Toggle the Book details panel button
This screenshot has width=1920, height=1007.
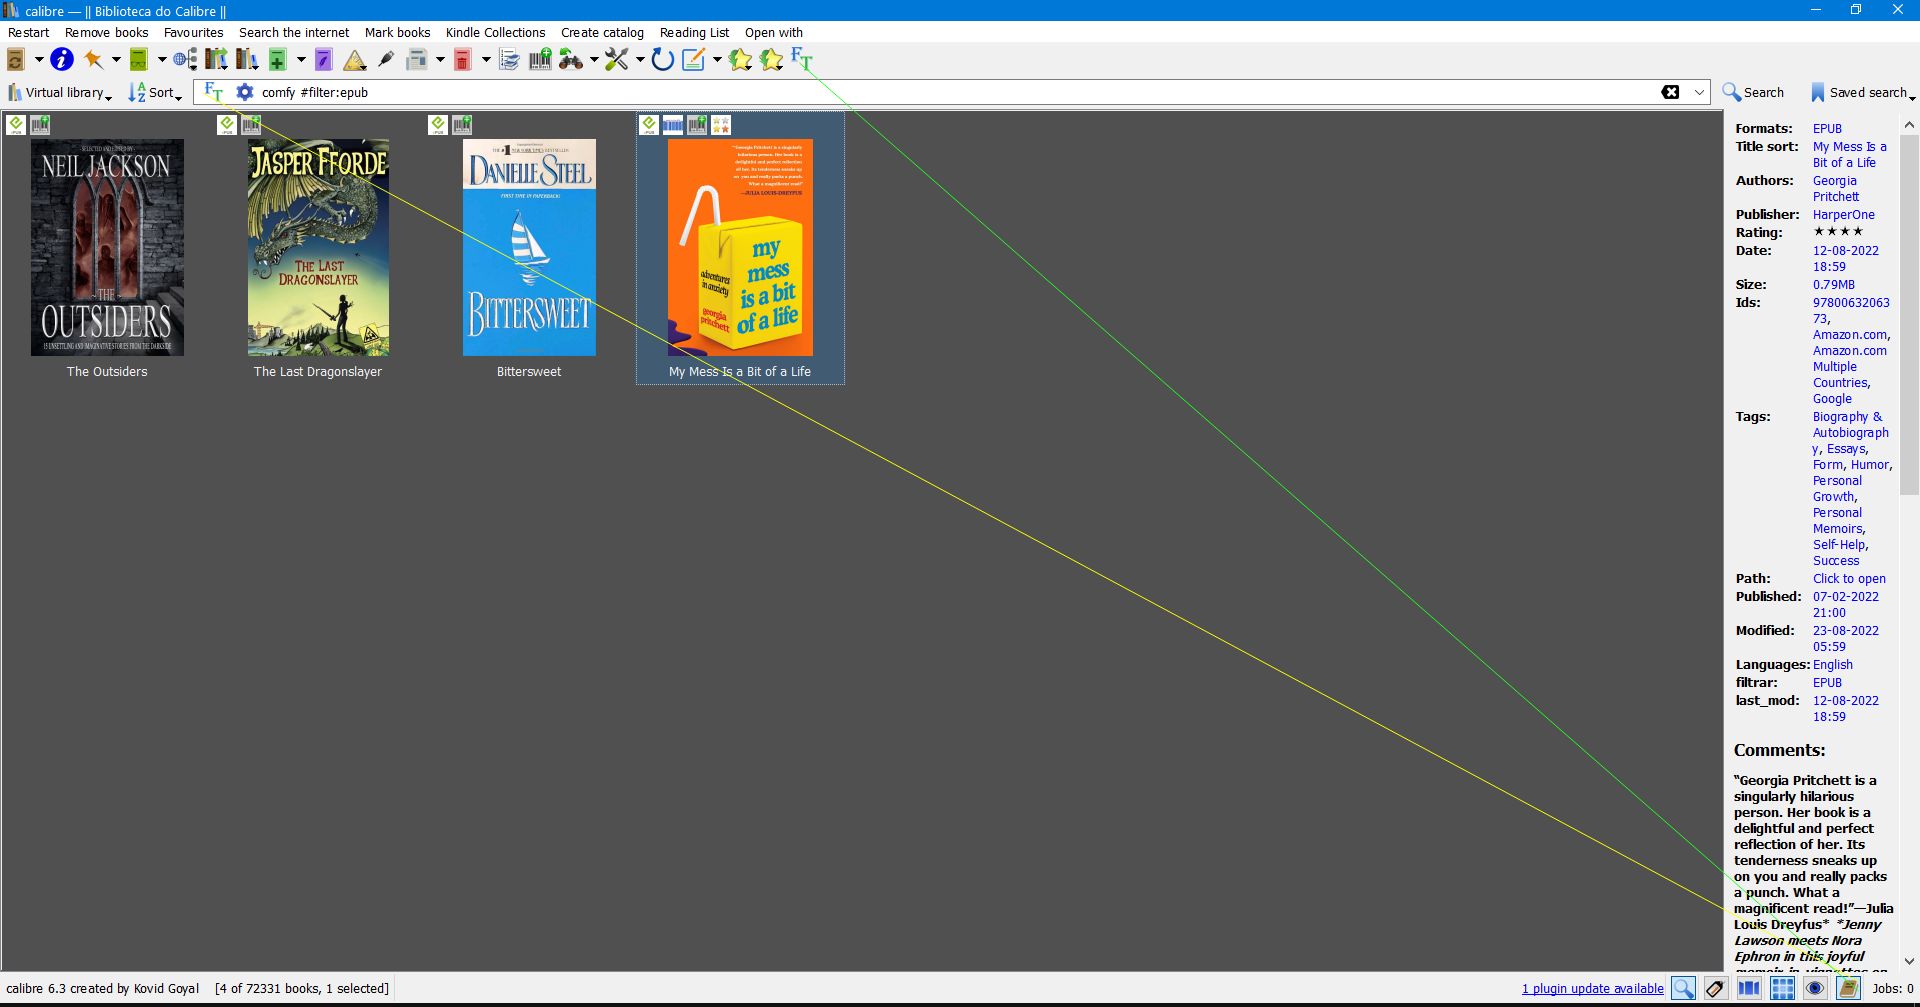pyautogui.click(x=1848, y=988)
